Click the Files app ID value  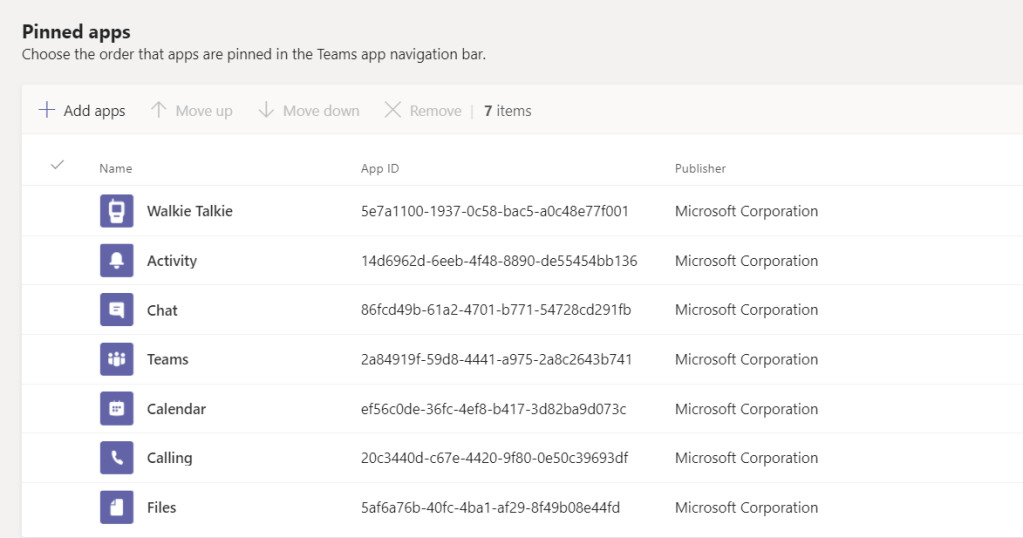tap(490, 507)
